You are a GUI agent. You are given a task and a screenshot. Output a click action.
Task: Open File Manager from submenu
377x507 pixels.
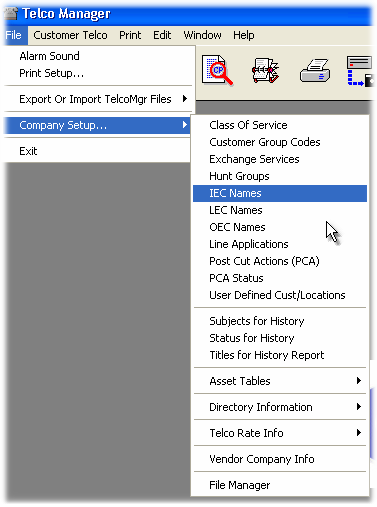click(280, 485)
